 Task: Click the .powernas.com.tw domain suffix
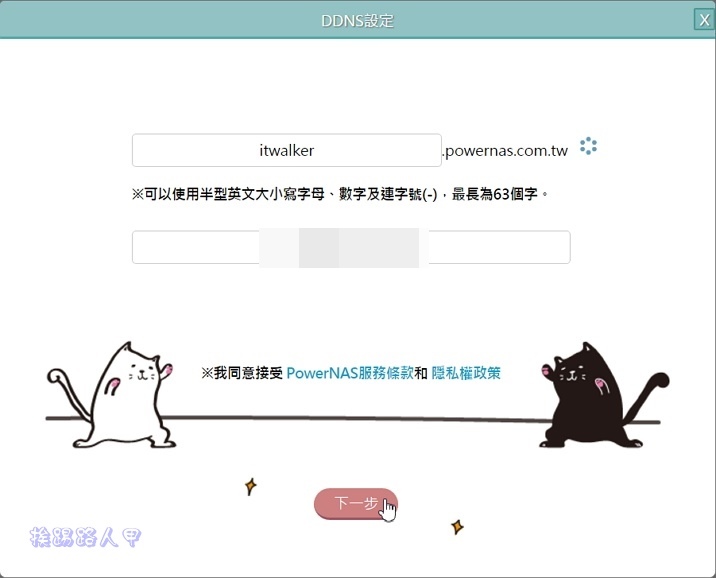pyautogui.click(x=505, y=151)
